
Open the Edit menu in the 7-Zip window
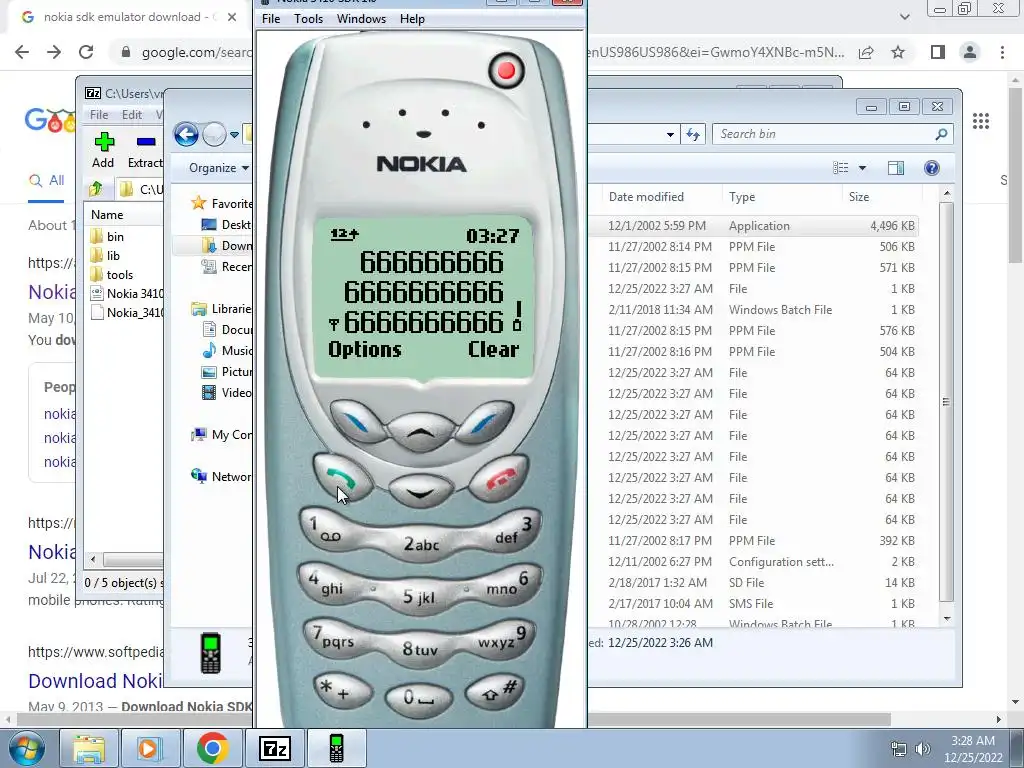(131, 114)
